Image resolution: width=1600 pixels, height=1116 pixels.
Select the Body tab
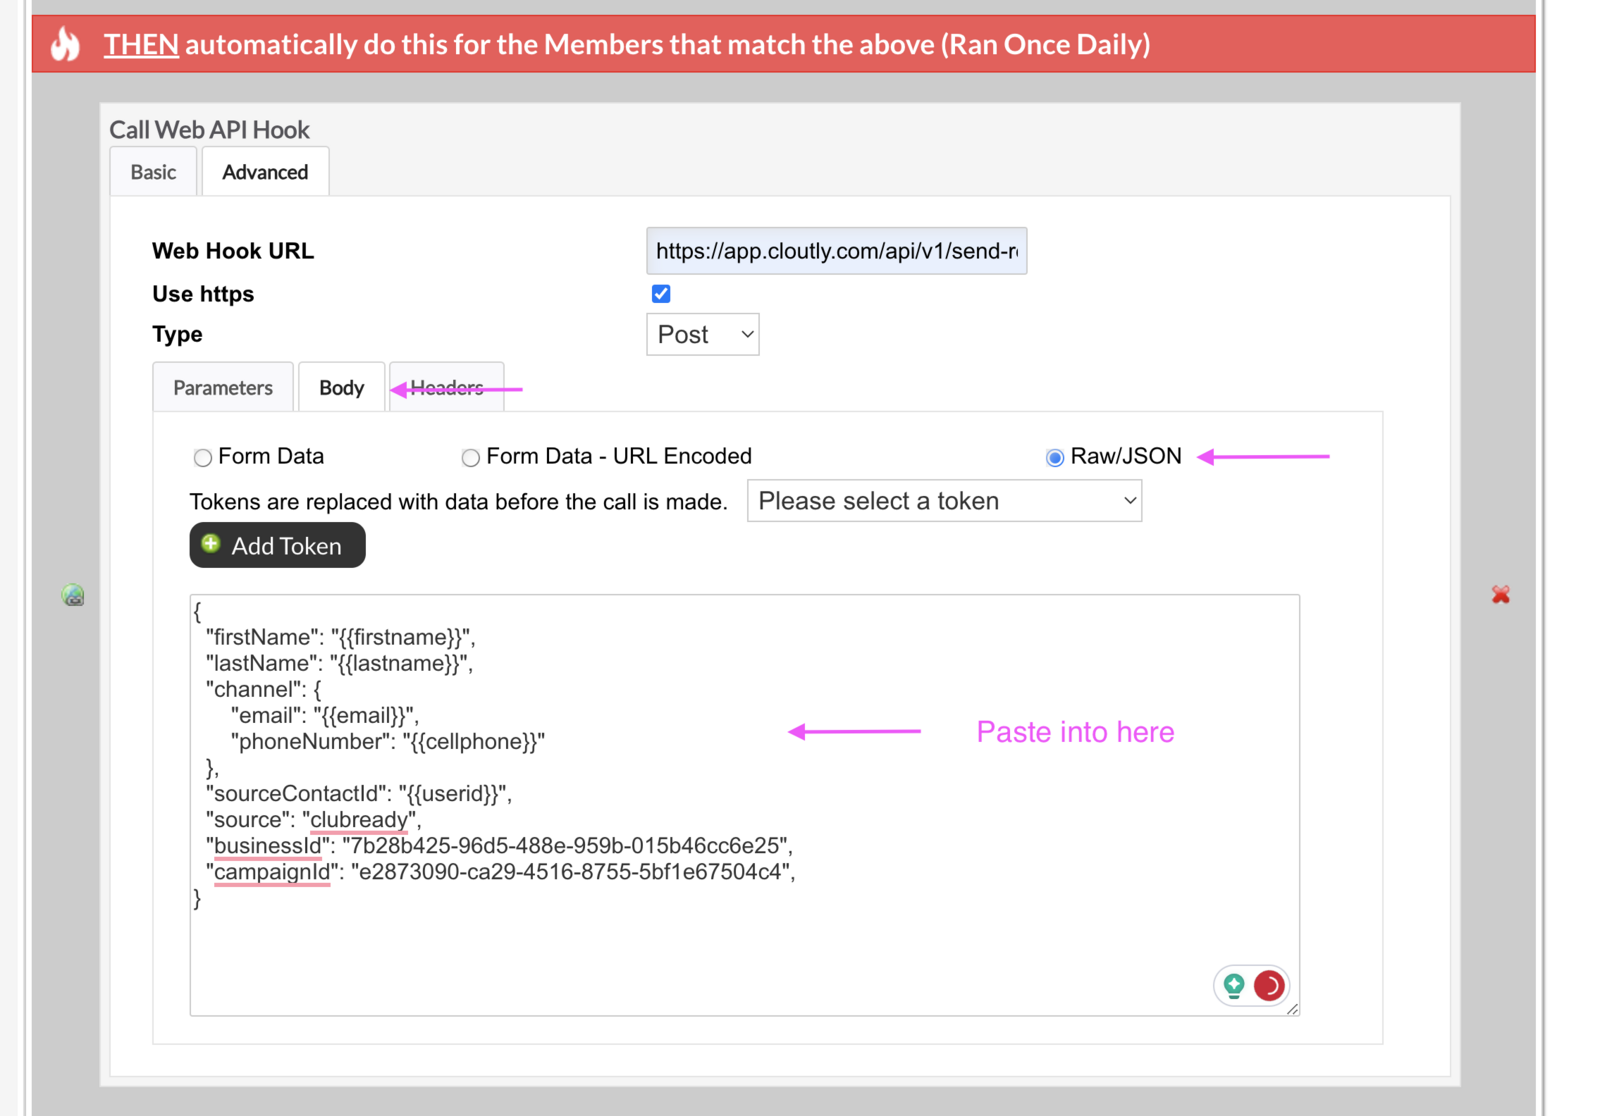click(x=341, y=388)
